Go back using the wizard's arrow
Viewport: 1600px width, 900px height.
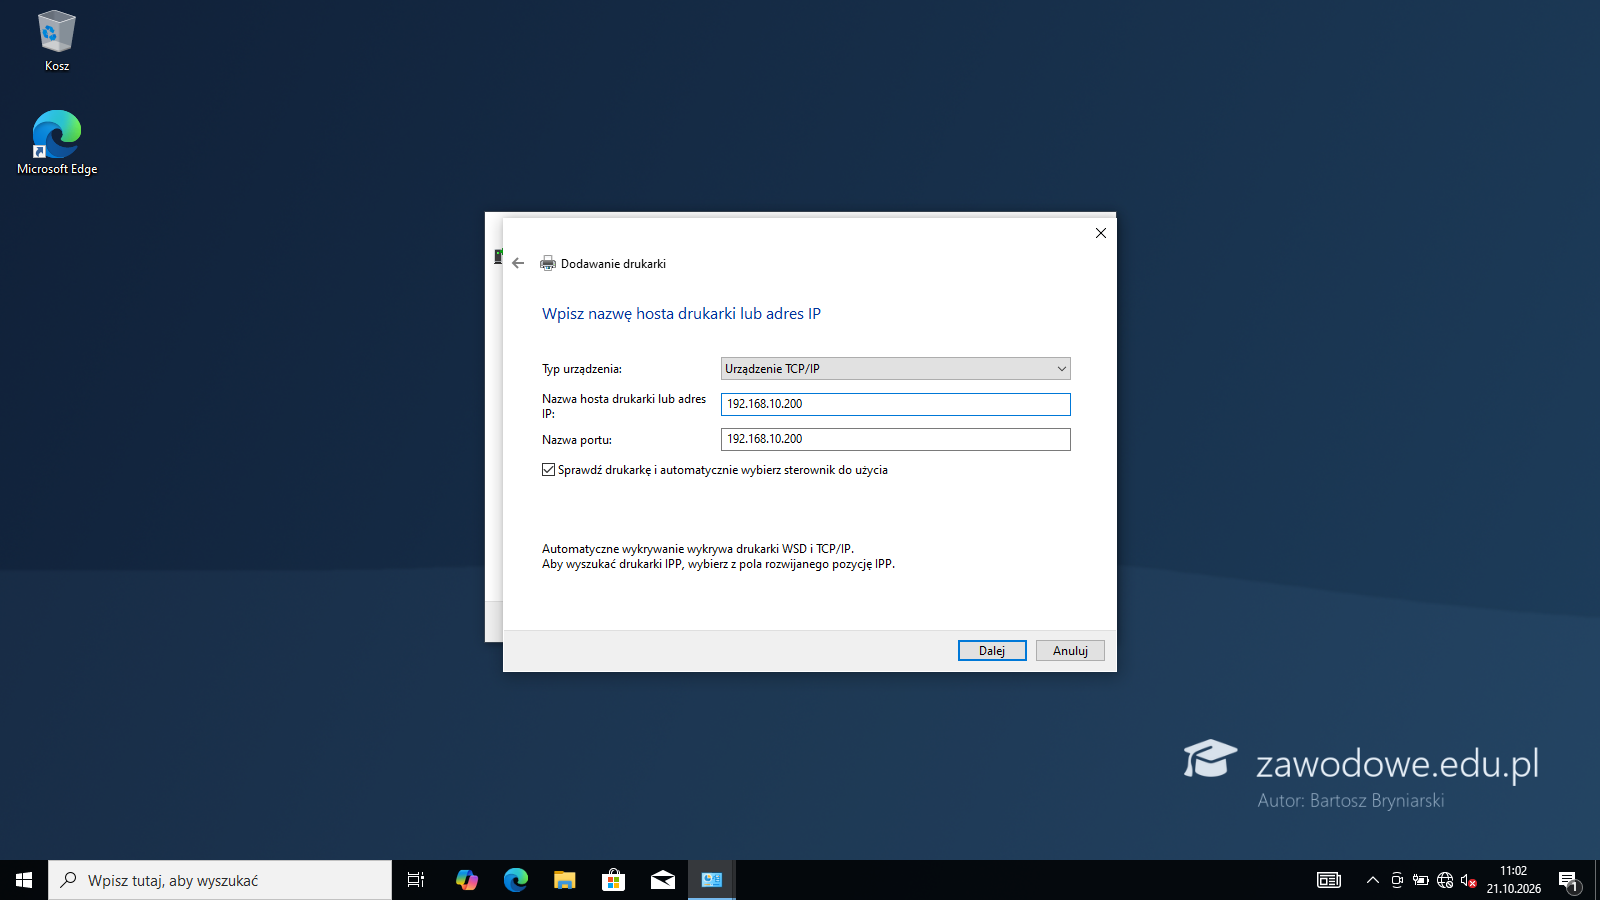tap(518, 263)
